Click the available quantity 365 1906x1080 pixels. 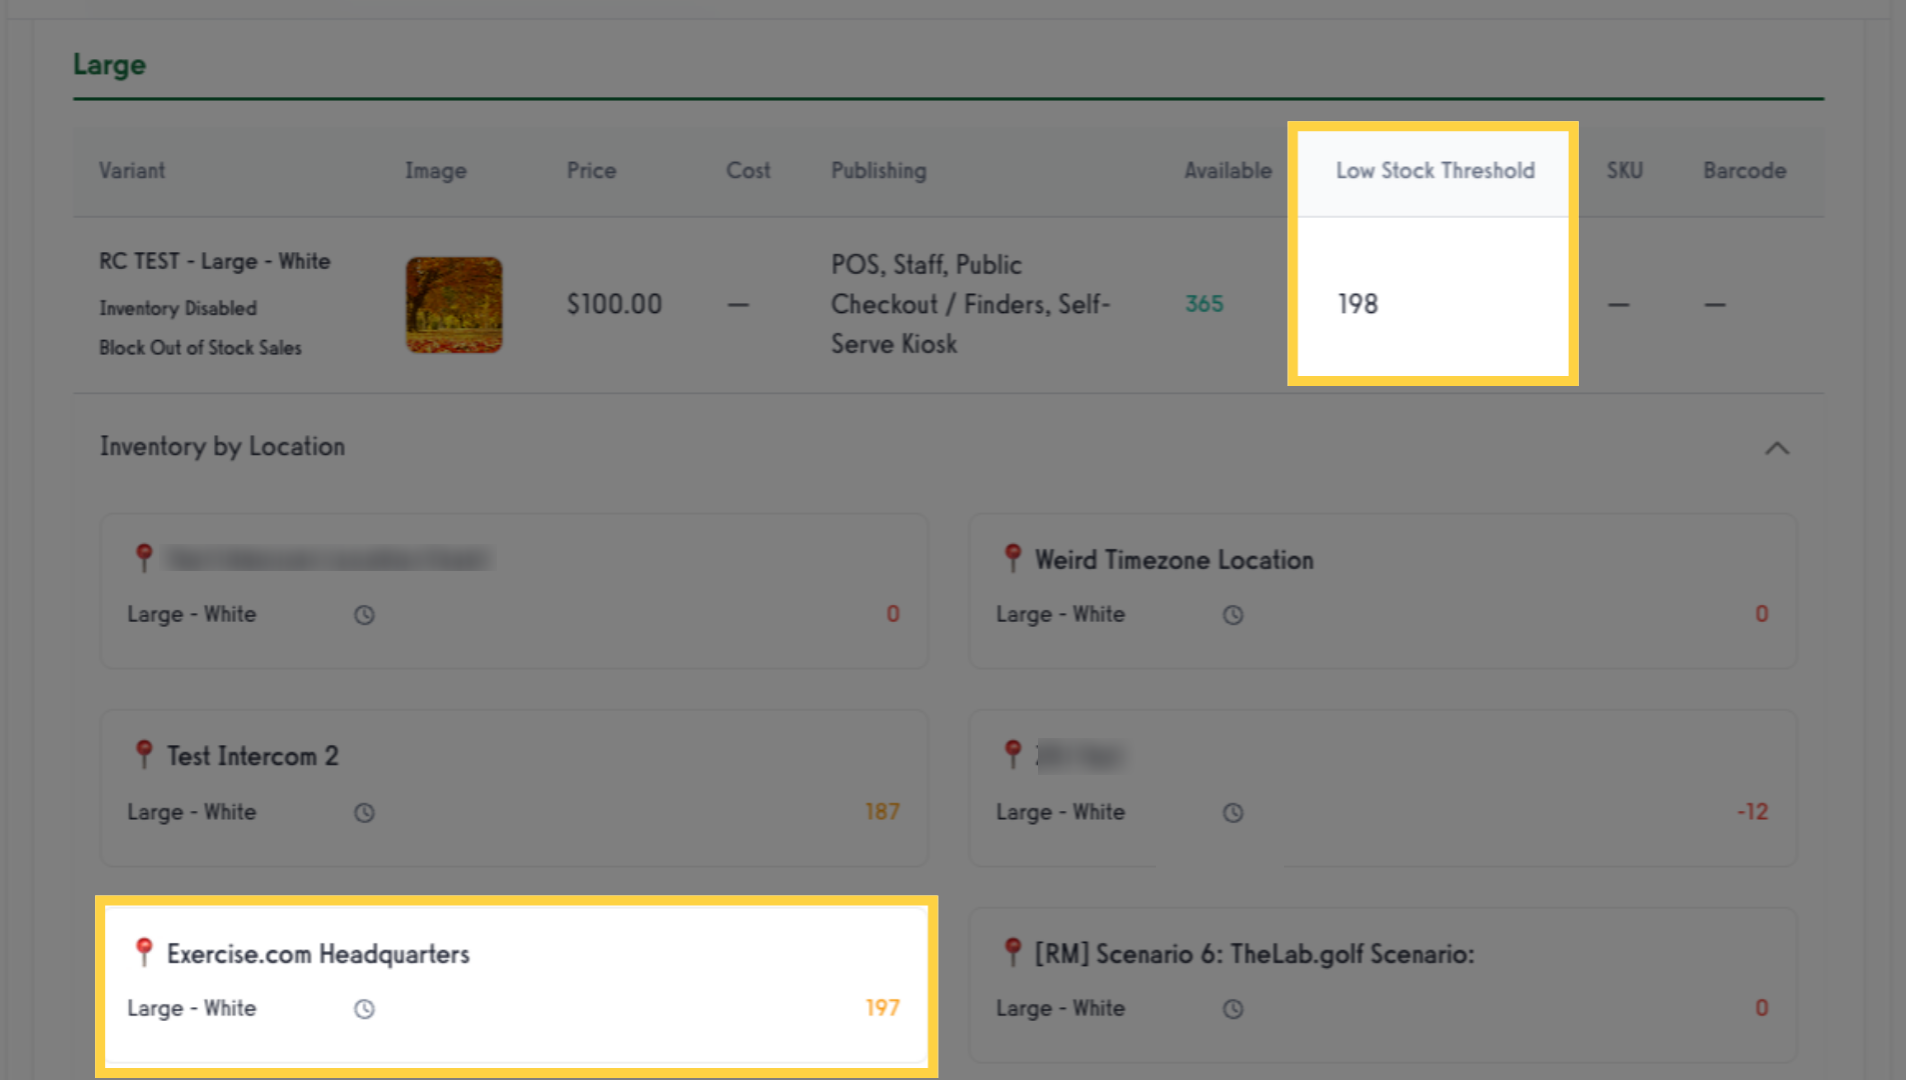coord(1204,304)
